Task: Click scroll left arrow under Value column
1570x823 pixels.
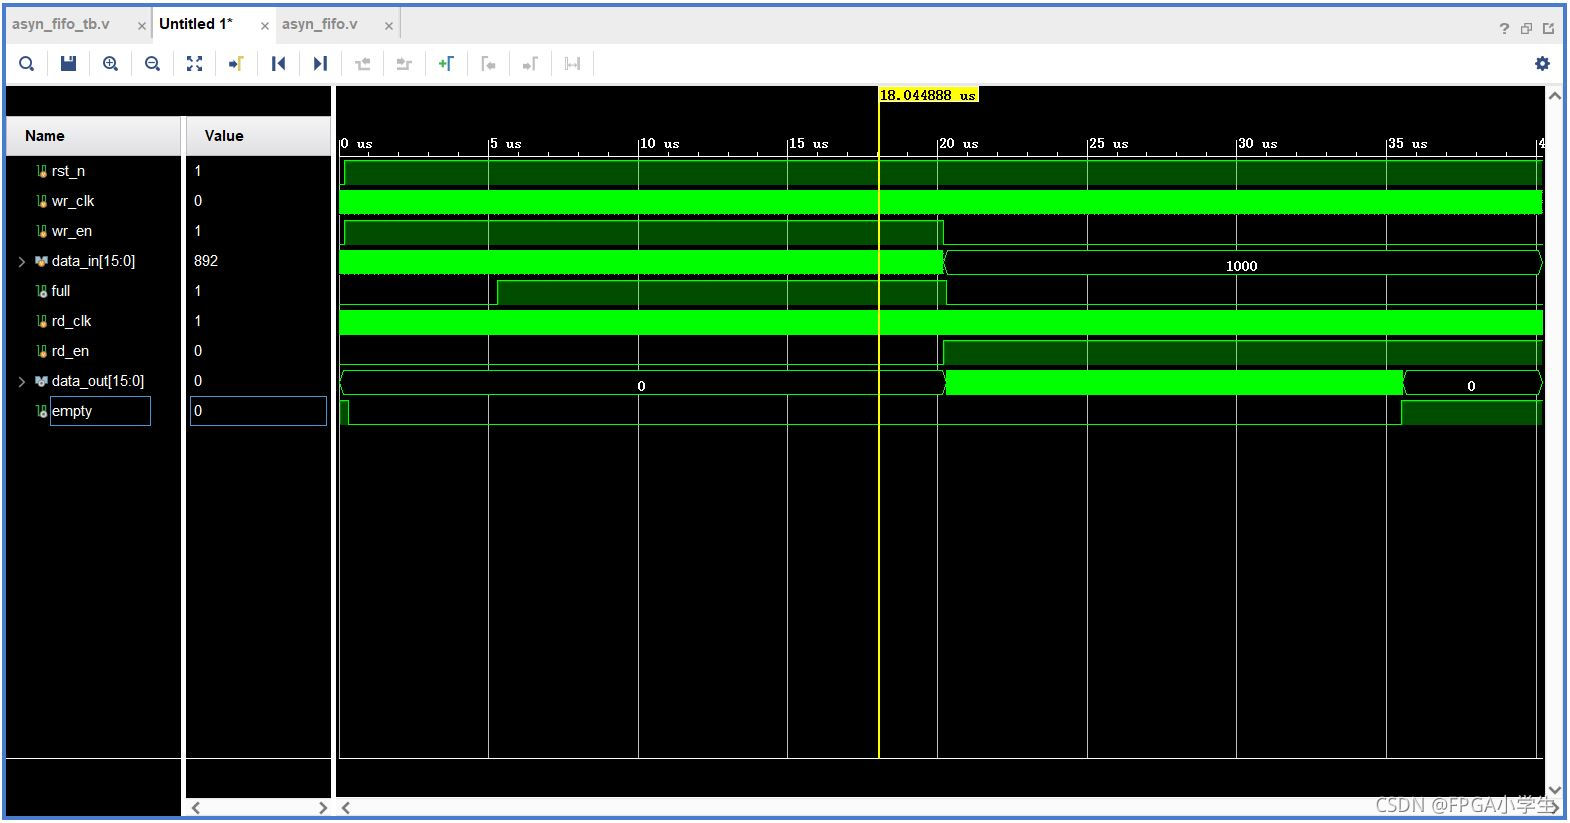Action: click(196, 808)
